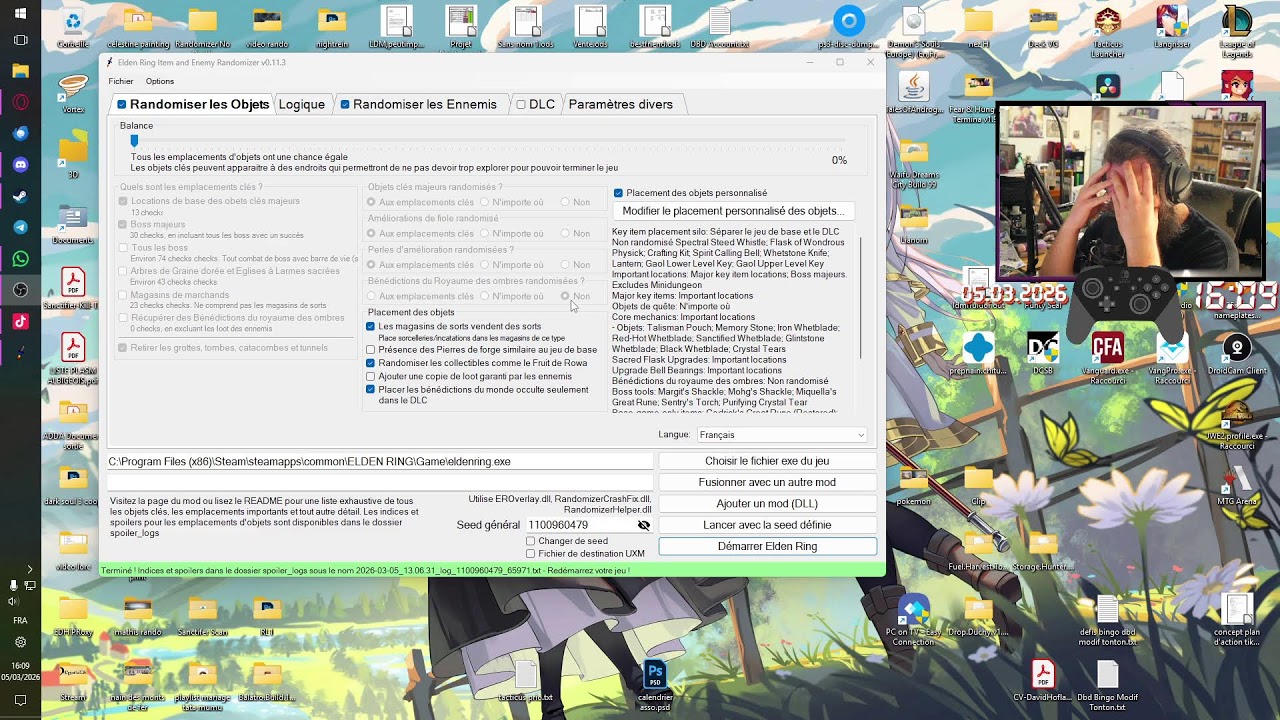Viewport: 1280px width, 720px height.
Task: Click the custom placement summary scrollbar
Action: click(x=861, y=297)
